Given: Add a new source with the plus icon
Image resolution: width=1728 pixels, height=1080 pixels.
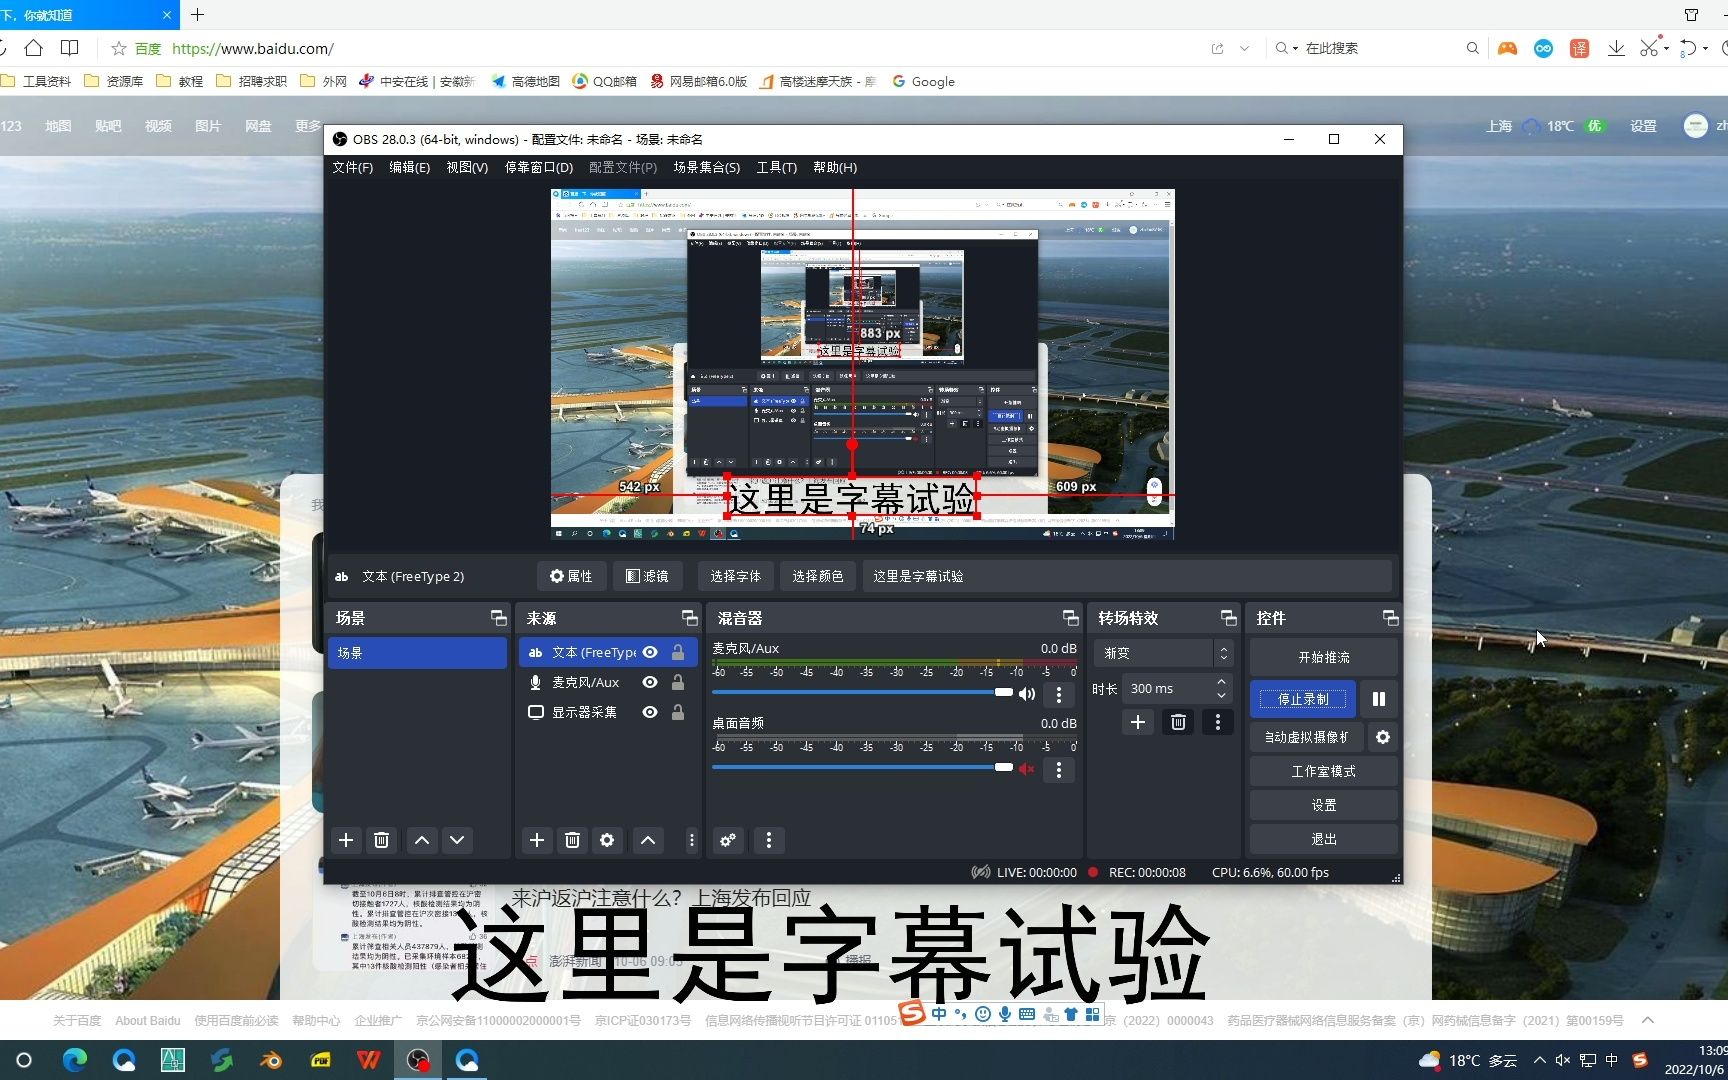Looking at the screenshot, I should [536, 840].
